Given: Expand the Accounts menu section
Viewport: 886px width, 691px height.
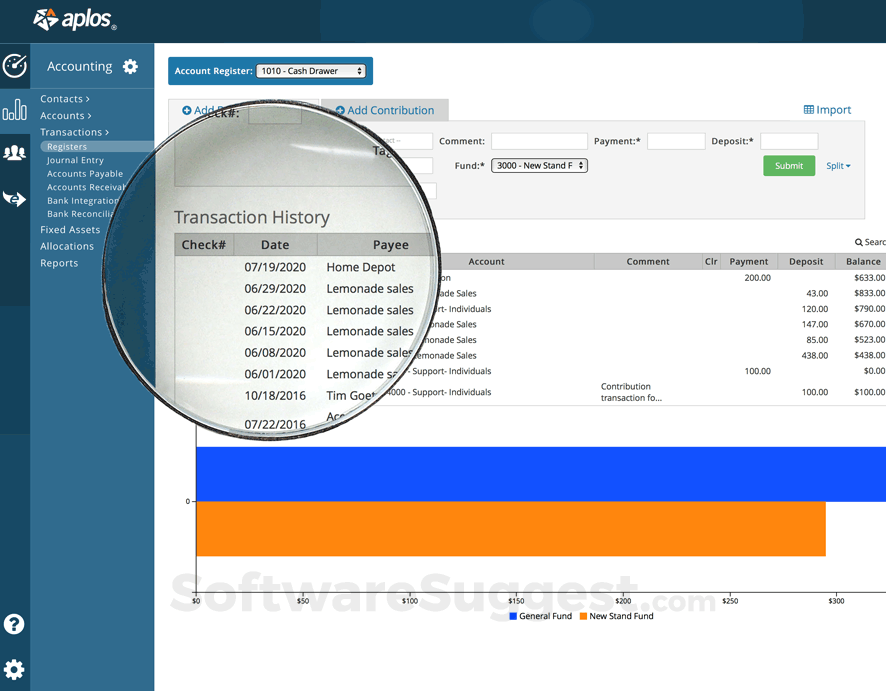Looking at the screenshot, I should click(x=66, y=115).
